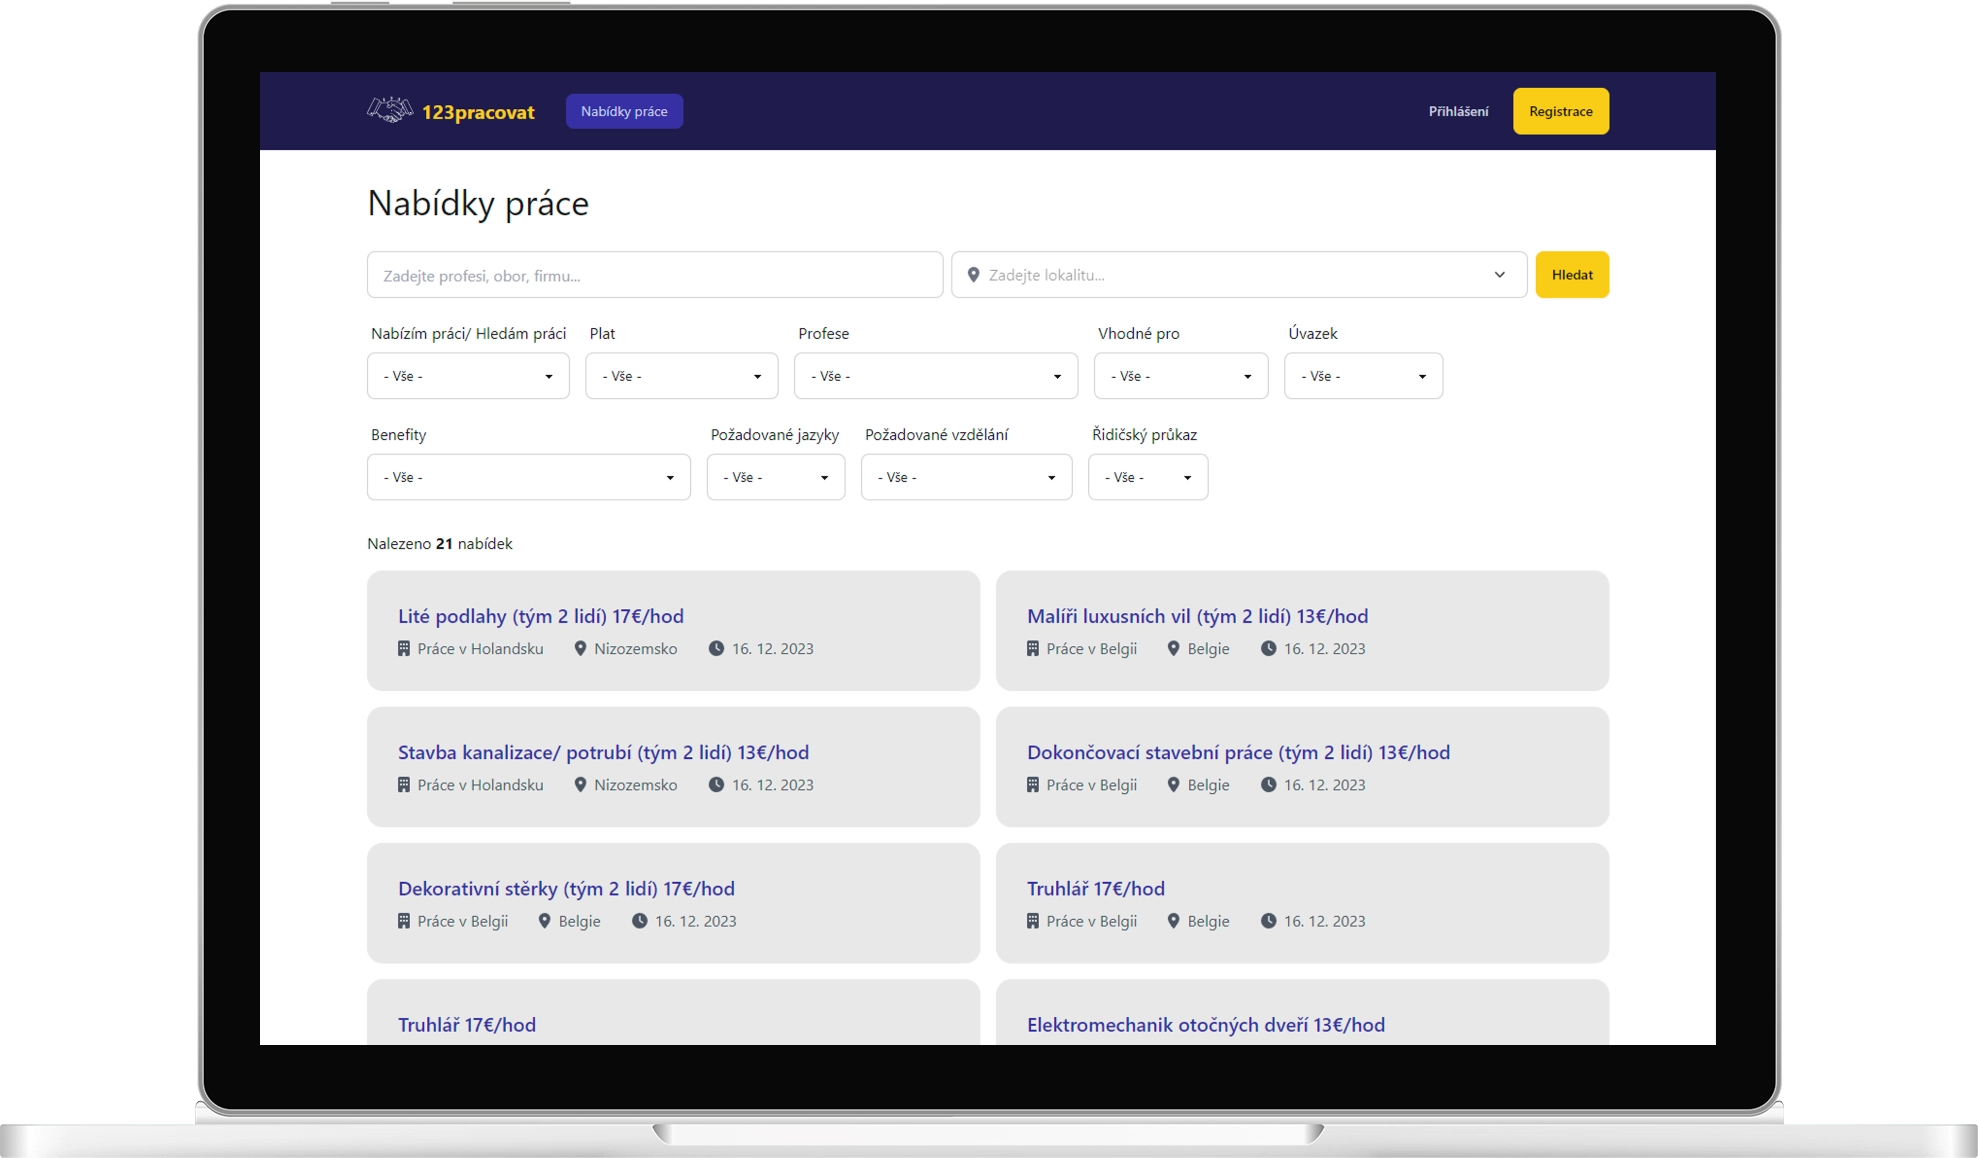The image size is (1978, 1158).
Task: Click the Nizozemsko pin icon in the Stavba kanalizace card
Action: [580, 785]
